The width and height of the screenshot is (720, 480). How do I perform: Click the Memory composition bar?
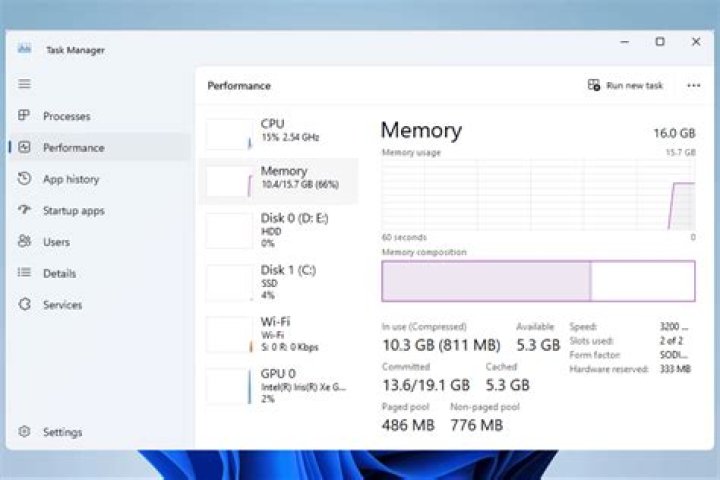click(538, 281)
